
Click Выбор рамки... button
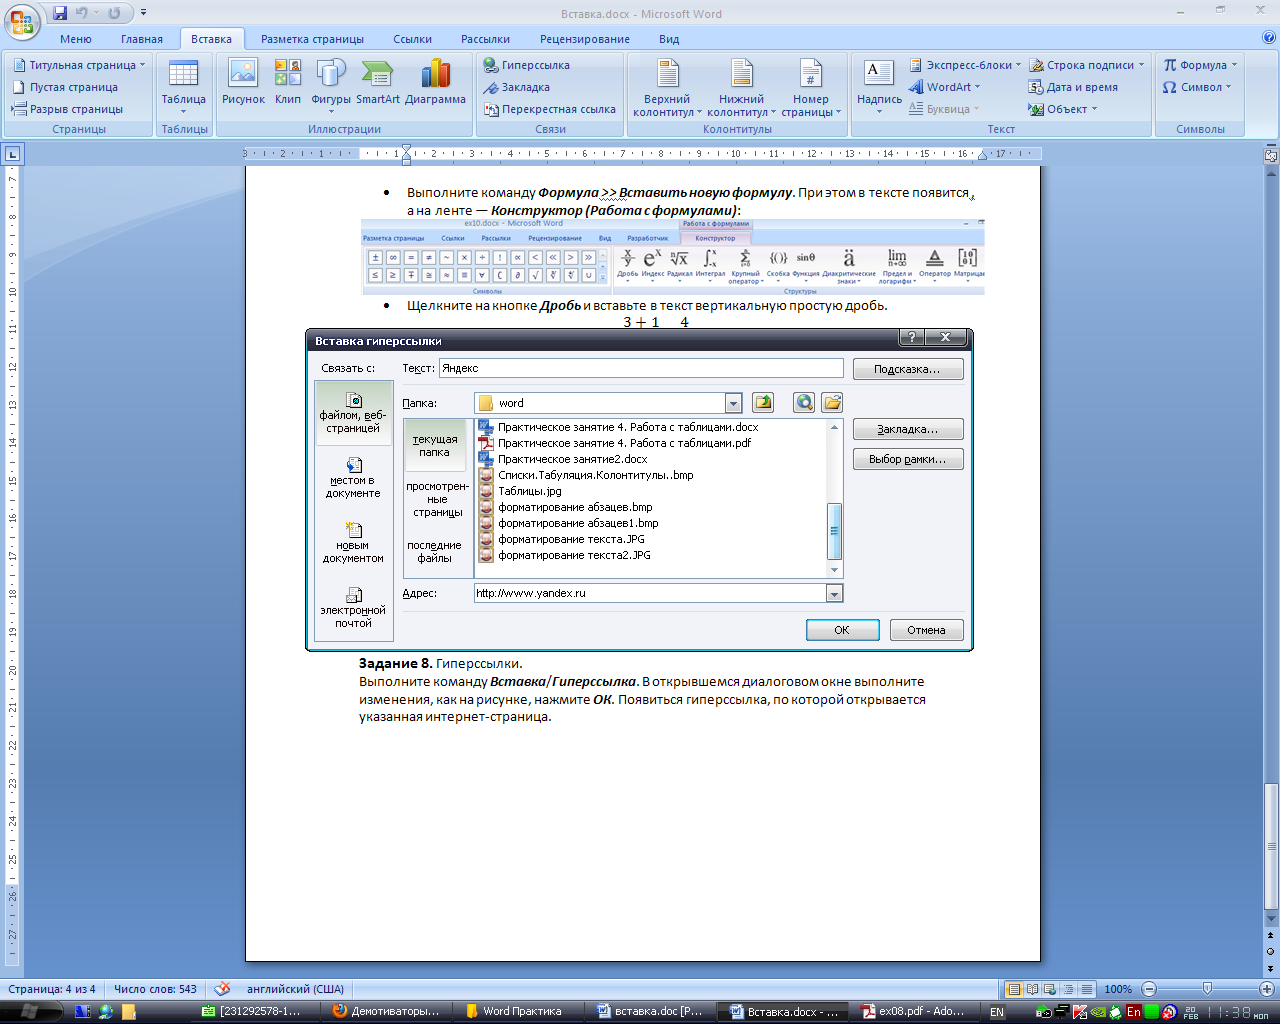click(x=908, y=459)
